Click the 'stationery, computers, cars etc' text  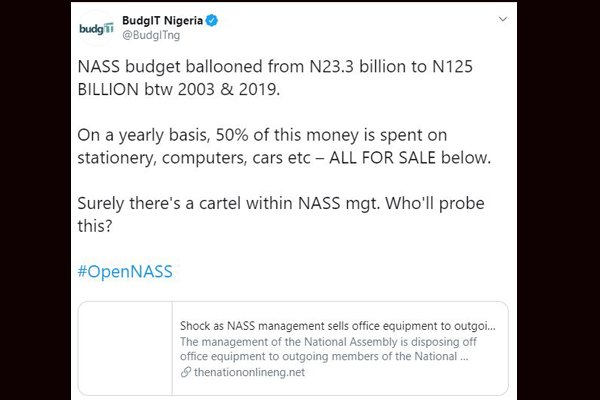tap(194, 158)
